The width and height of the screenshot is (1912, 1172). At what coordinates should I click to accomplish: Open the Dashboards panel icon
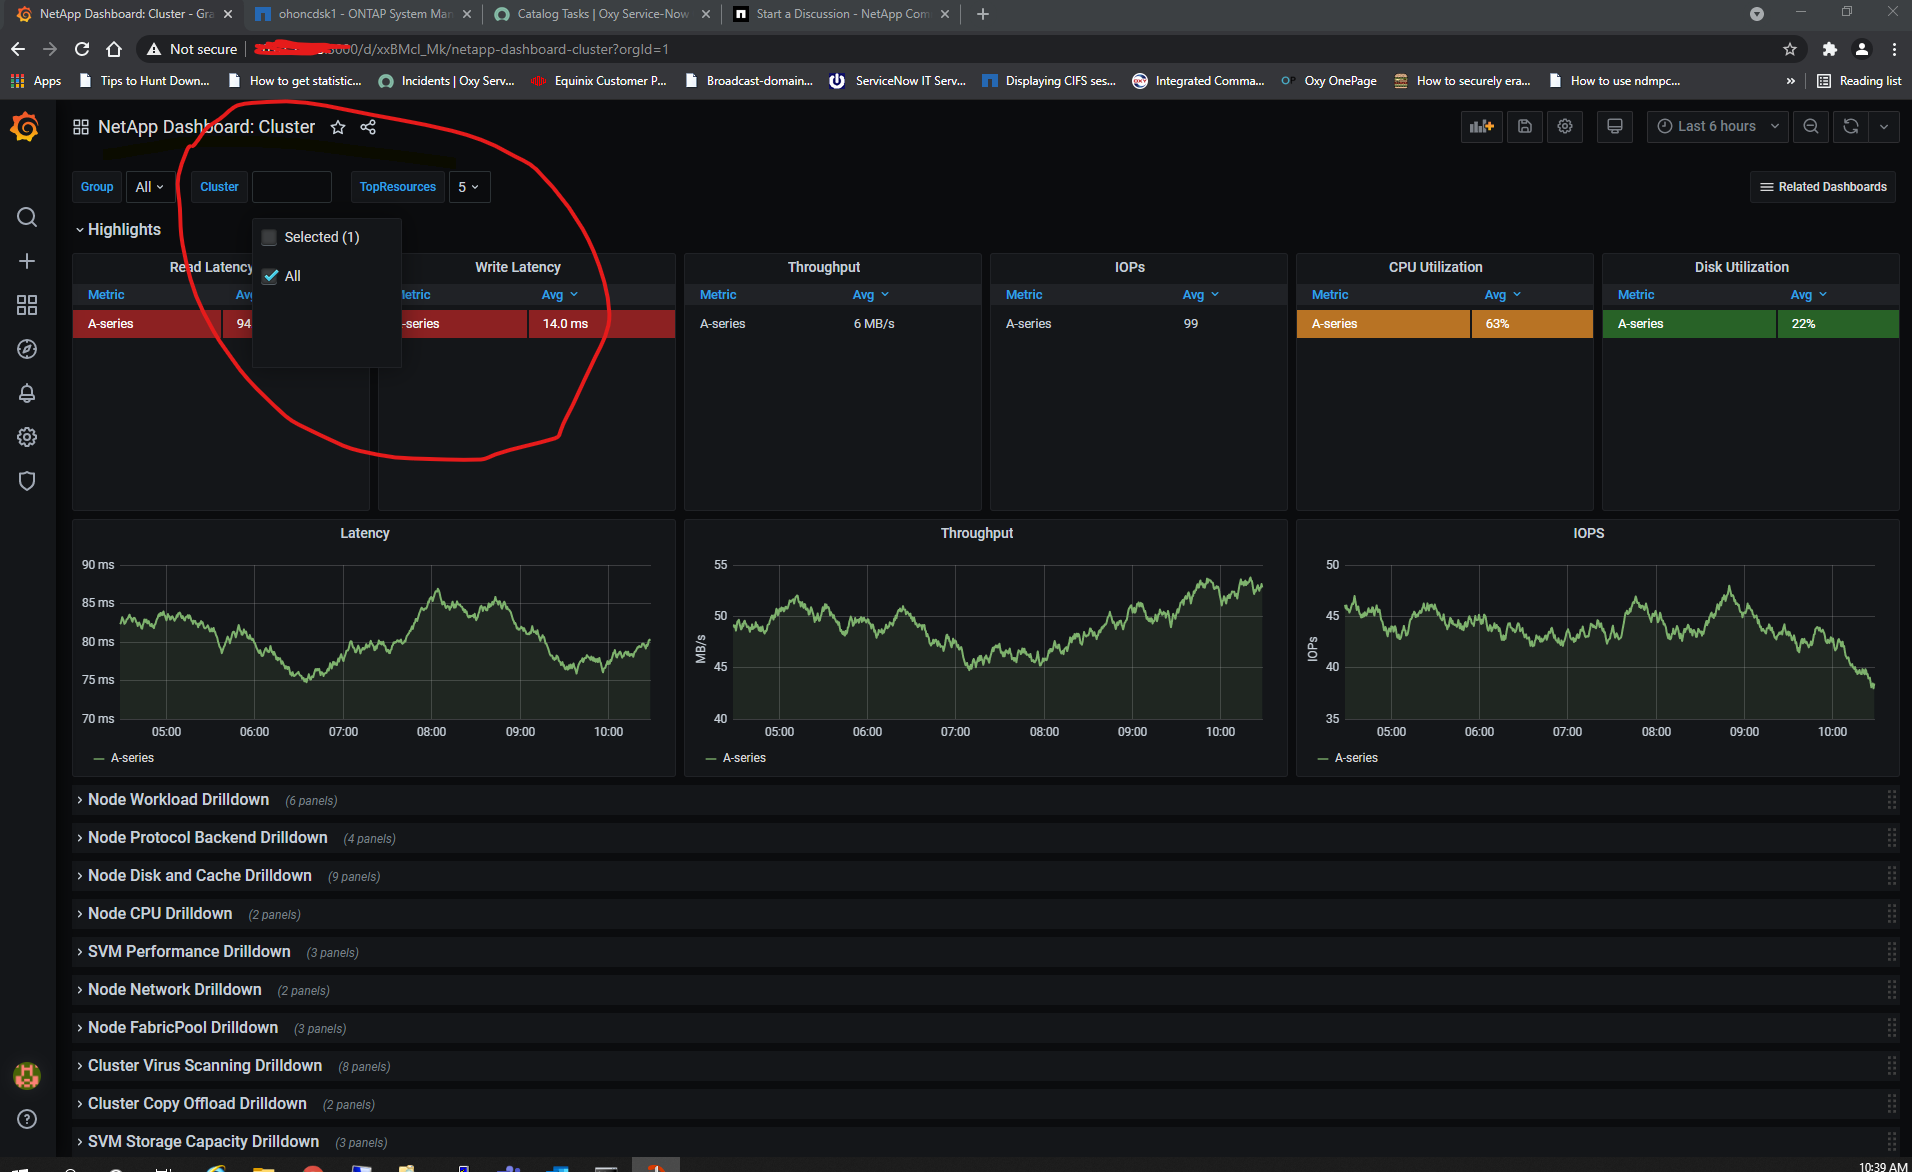click(26, 305)
